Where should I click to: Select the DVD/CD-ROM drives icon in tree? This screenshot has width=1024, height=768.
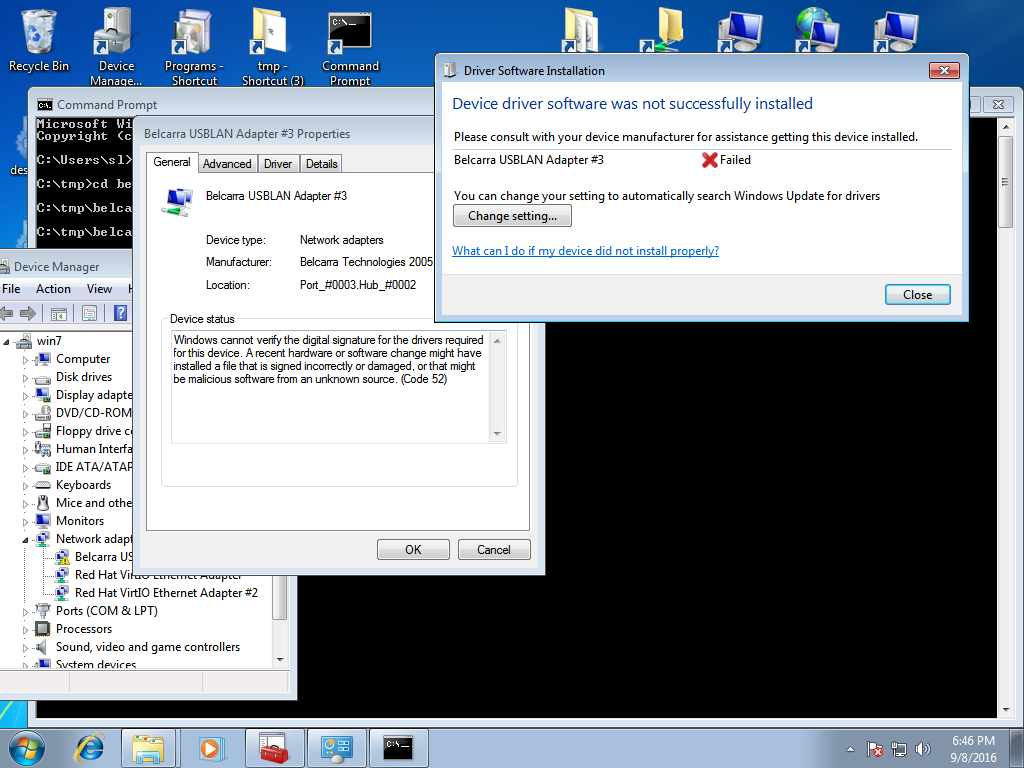43,413
